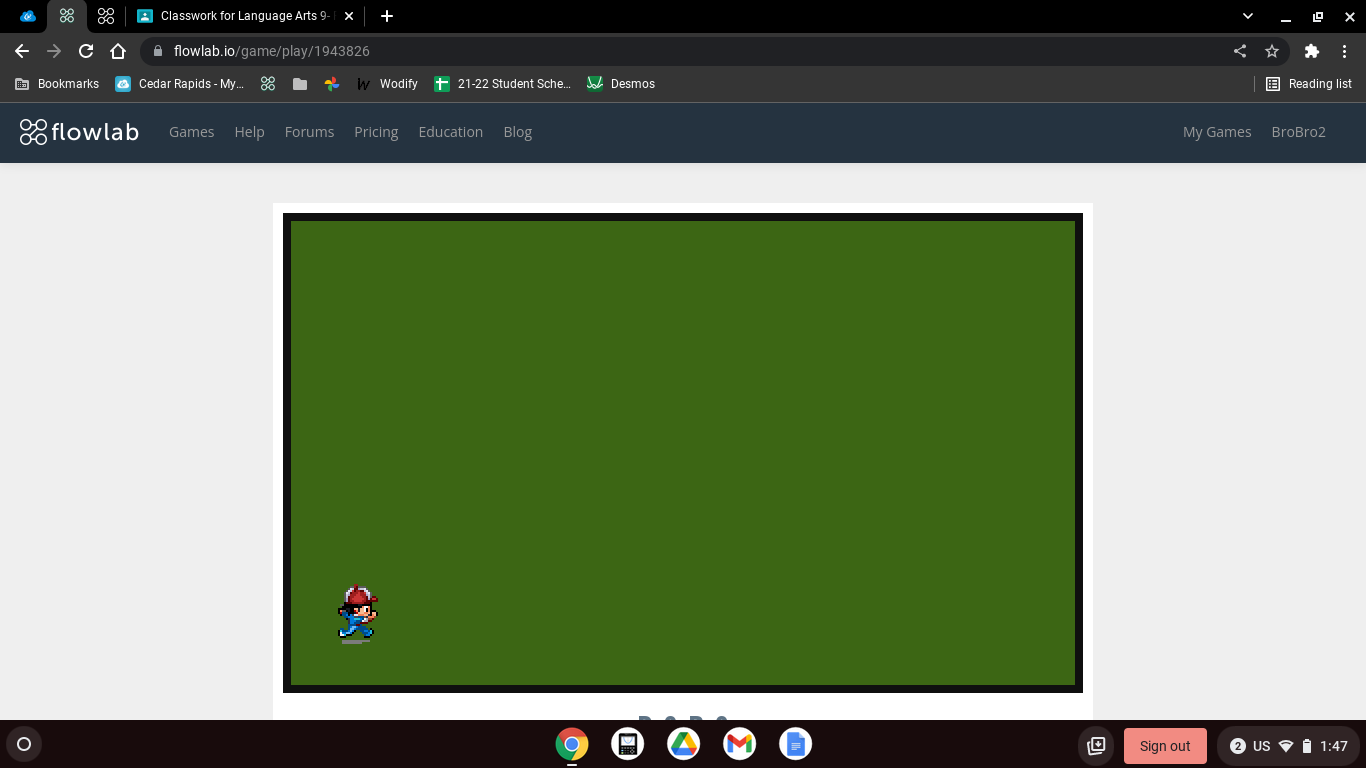The height and width of the screenshot is (768, 1366).
Task: Open the Chrome three-dot menu
Action: 1344,51
